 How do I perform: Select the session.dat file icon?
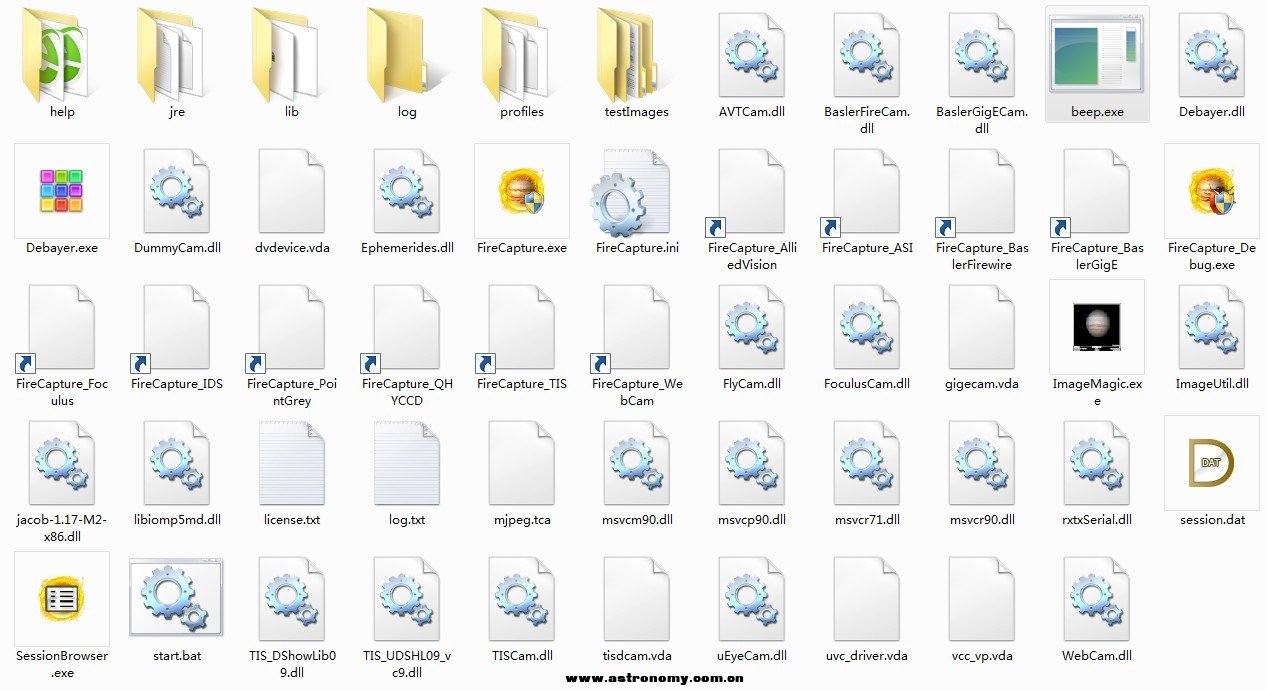(1212, 463)
